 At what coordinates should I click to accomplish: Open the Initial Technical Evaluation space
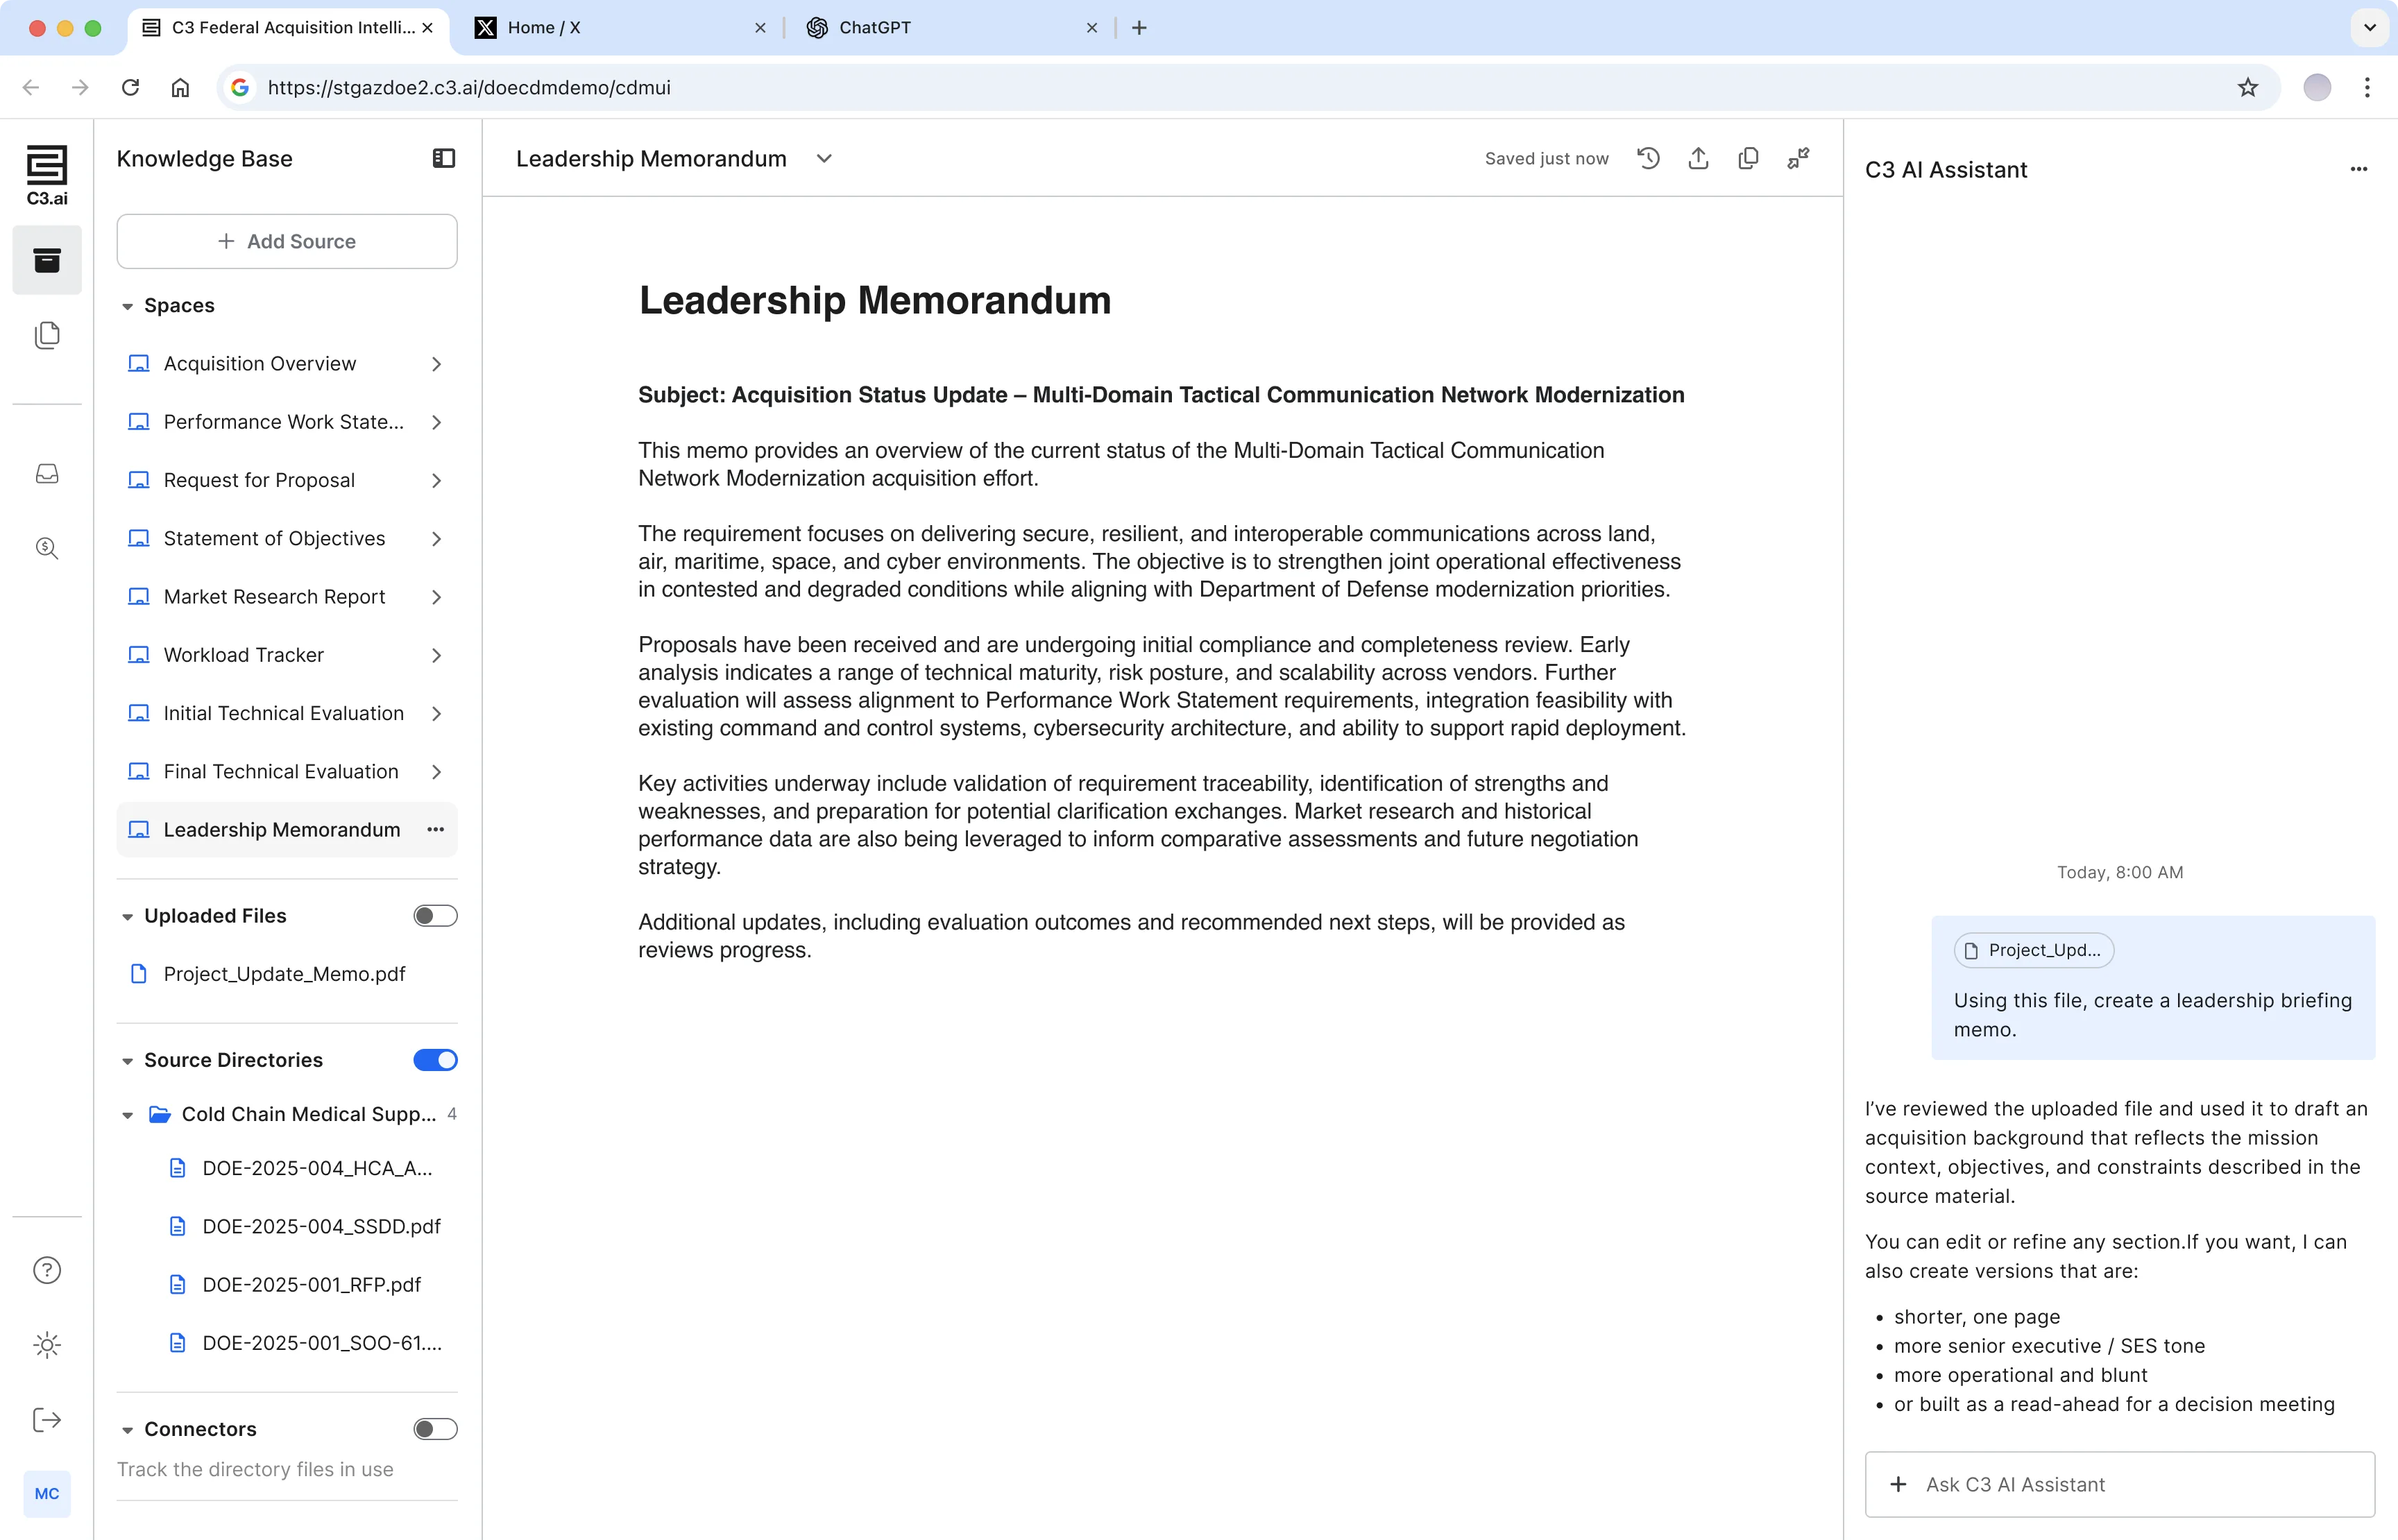pyautogui.click(x=287, y=713)
